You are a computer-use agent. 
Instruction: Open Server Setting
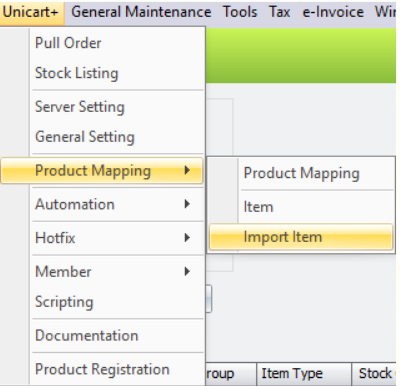tap(102, 107)
